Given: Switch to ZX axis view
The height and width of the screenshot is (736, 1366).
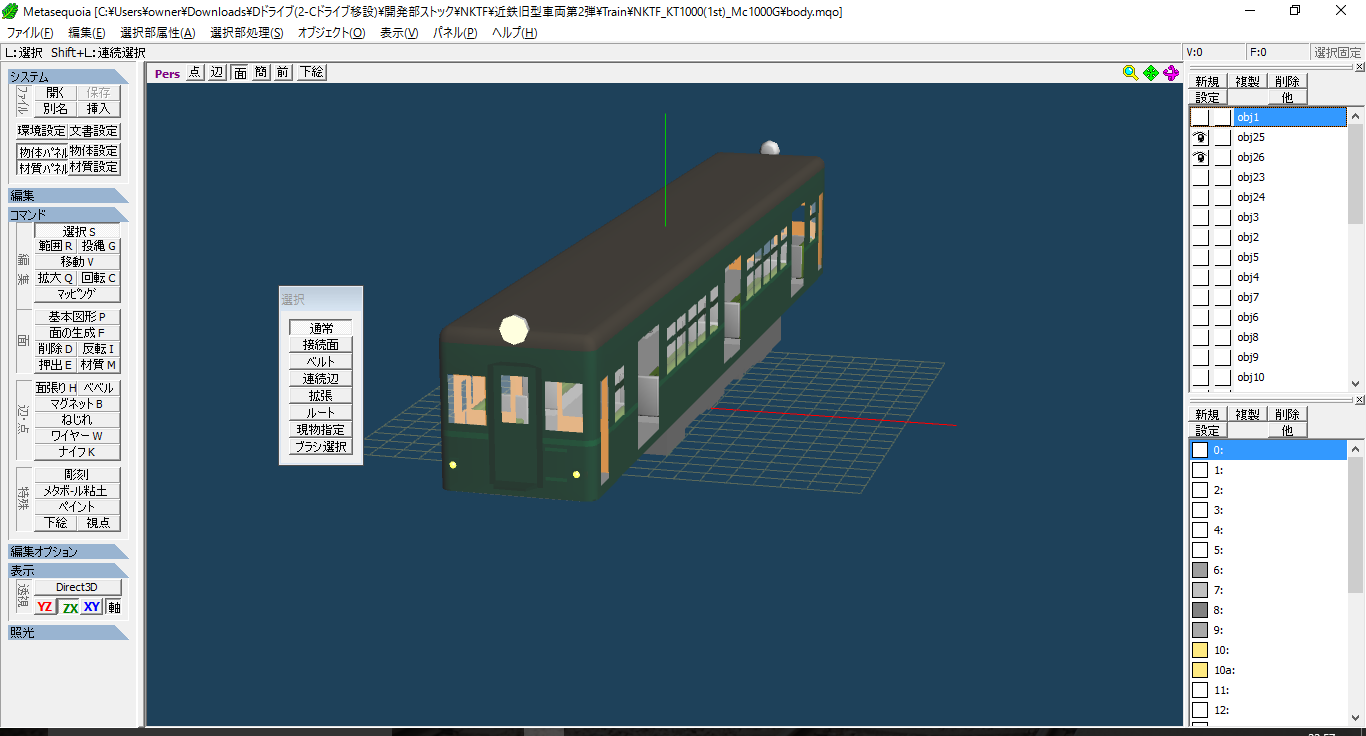Looking at the screenshot, I should pos(69,607).
